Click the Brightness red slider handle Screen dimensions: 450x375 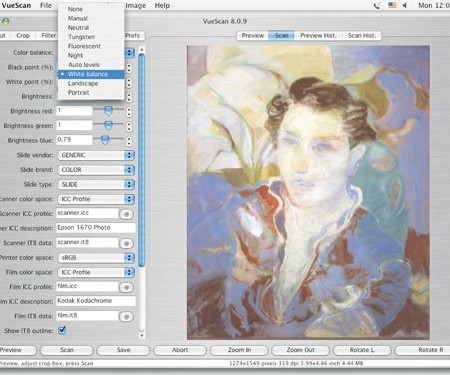(108, 110)
